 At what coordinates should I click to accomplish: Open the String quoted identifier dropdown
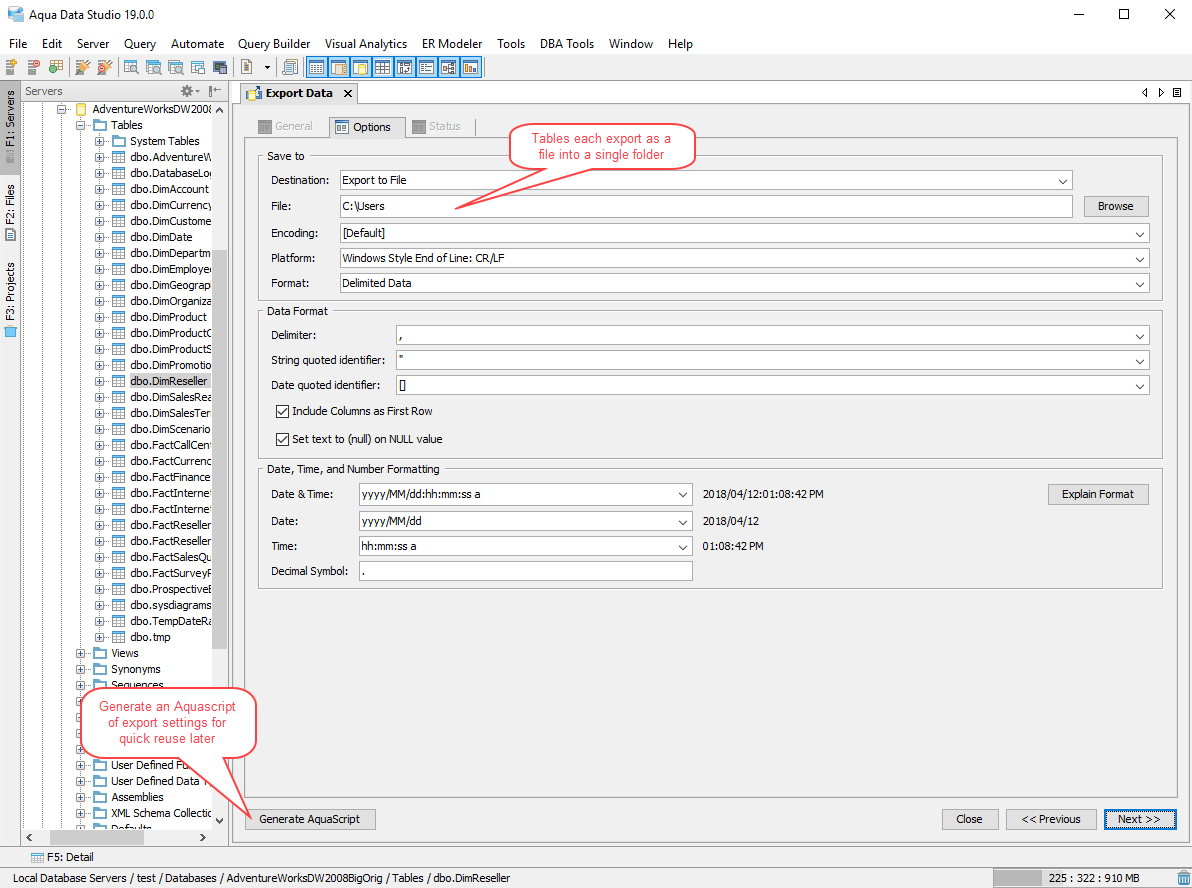click(x=1140, y=360)
